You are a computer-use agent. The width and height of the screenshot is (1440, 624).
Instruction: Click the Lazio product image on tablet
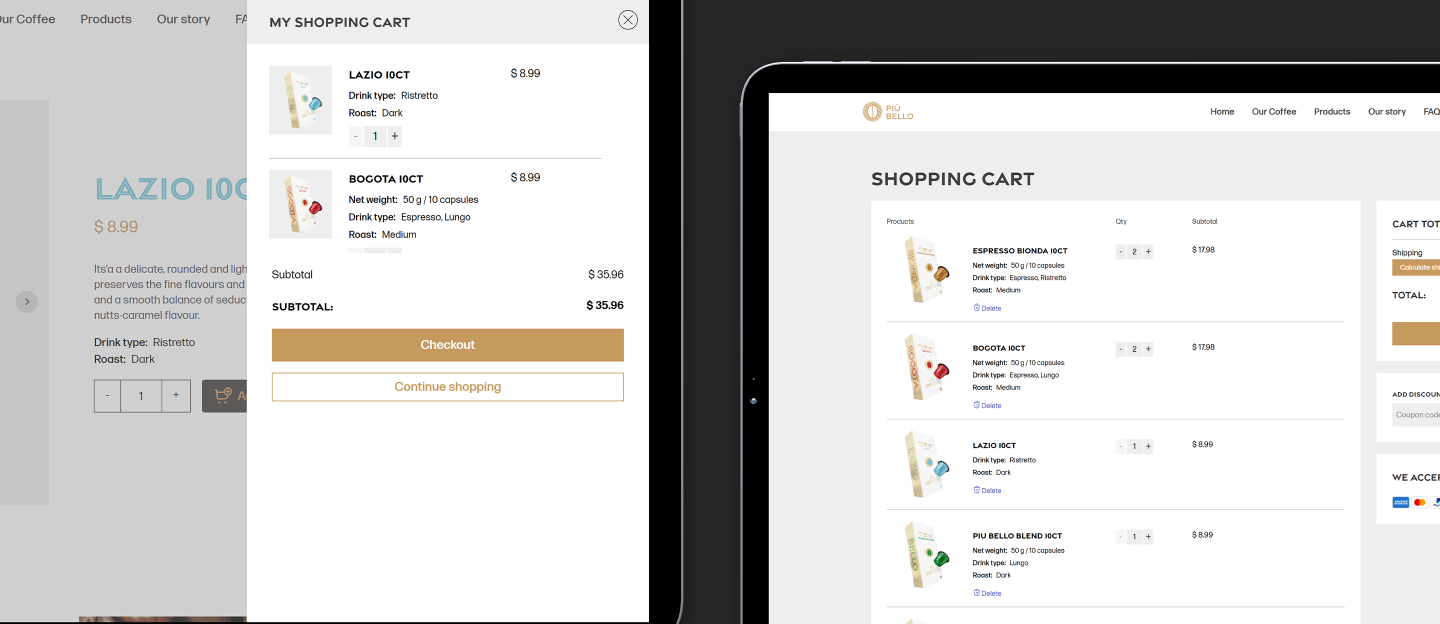coord(925,464)
